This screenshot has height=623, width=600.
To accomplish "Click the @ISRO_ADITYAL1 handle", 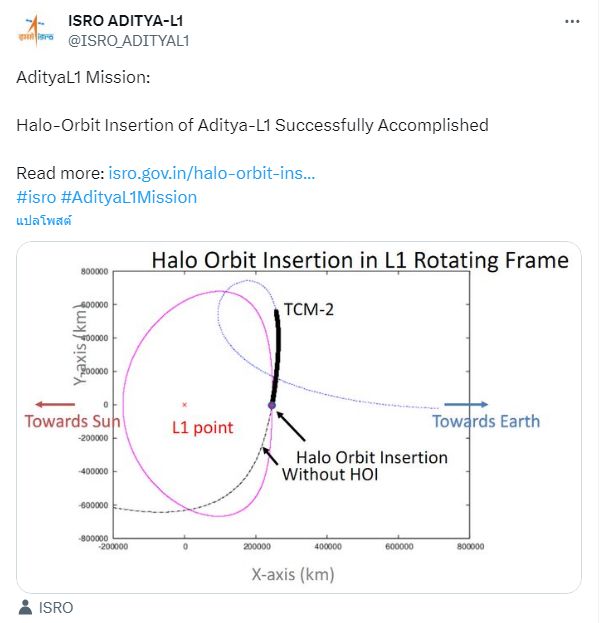I will click(128, 40).
